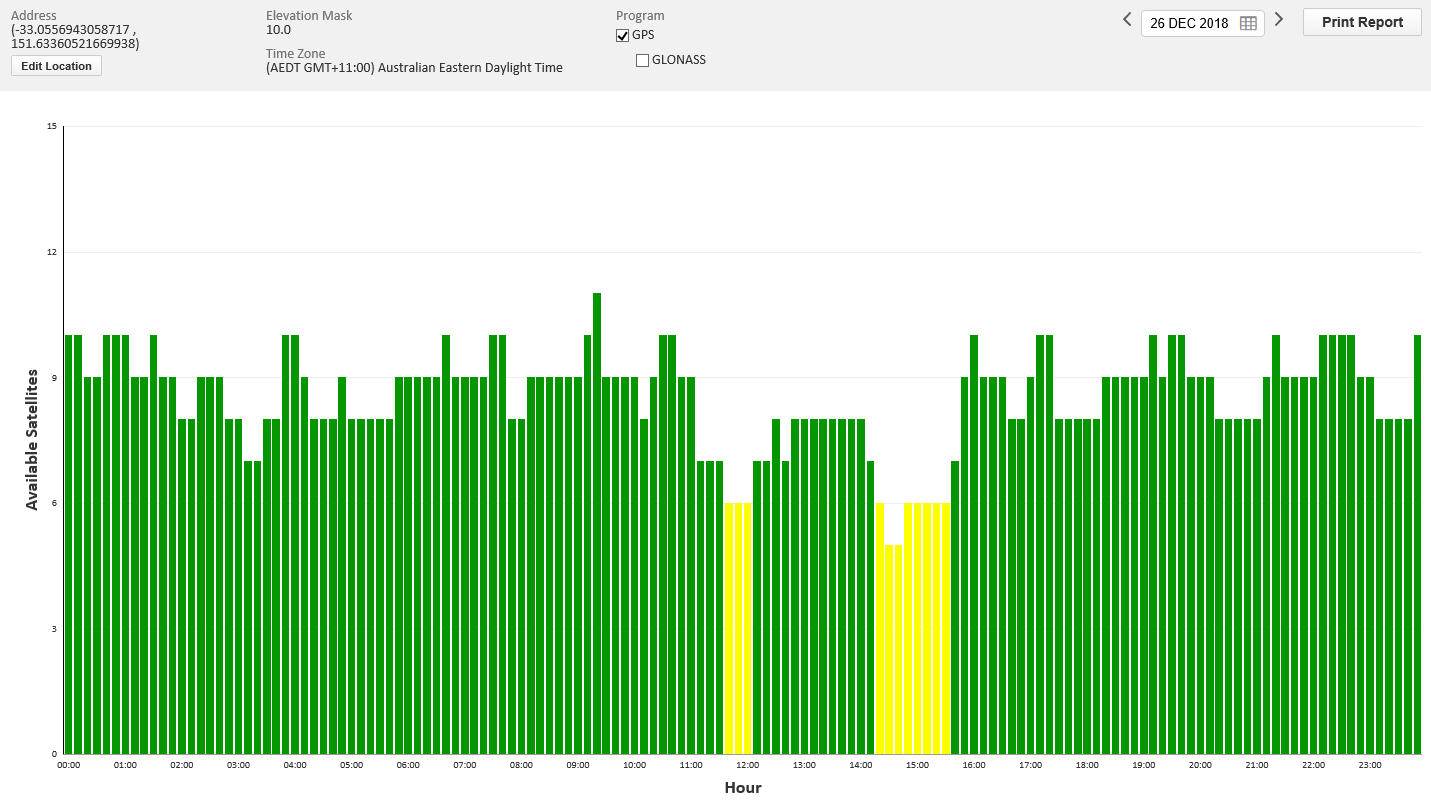
Task: Click the GLONASS label text
Action: (x=678, y=60)
